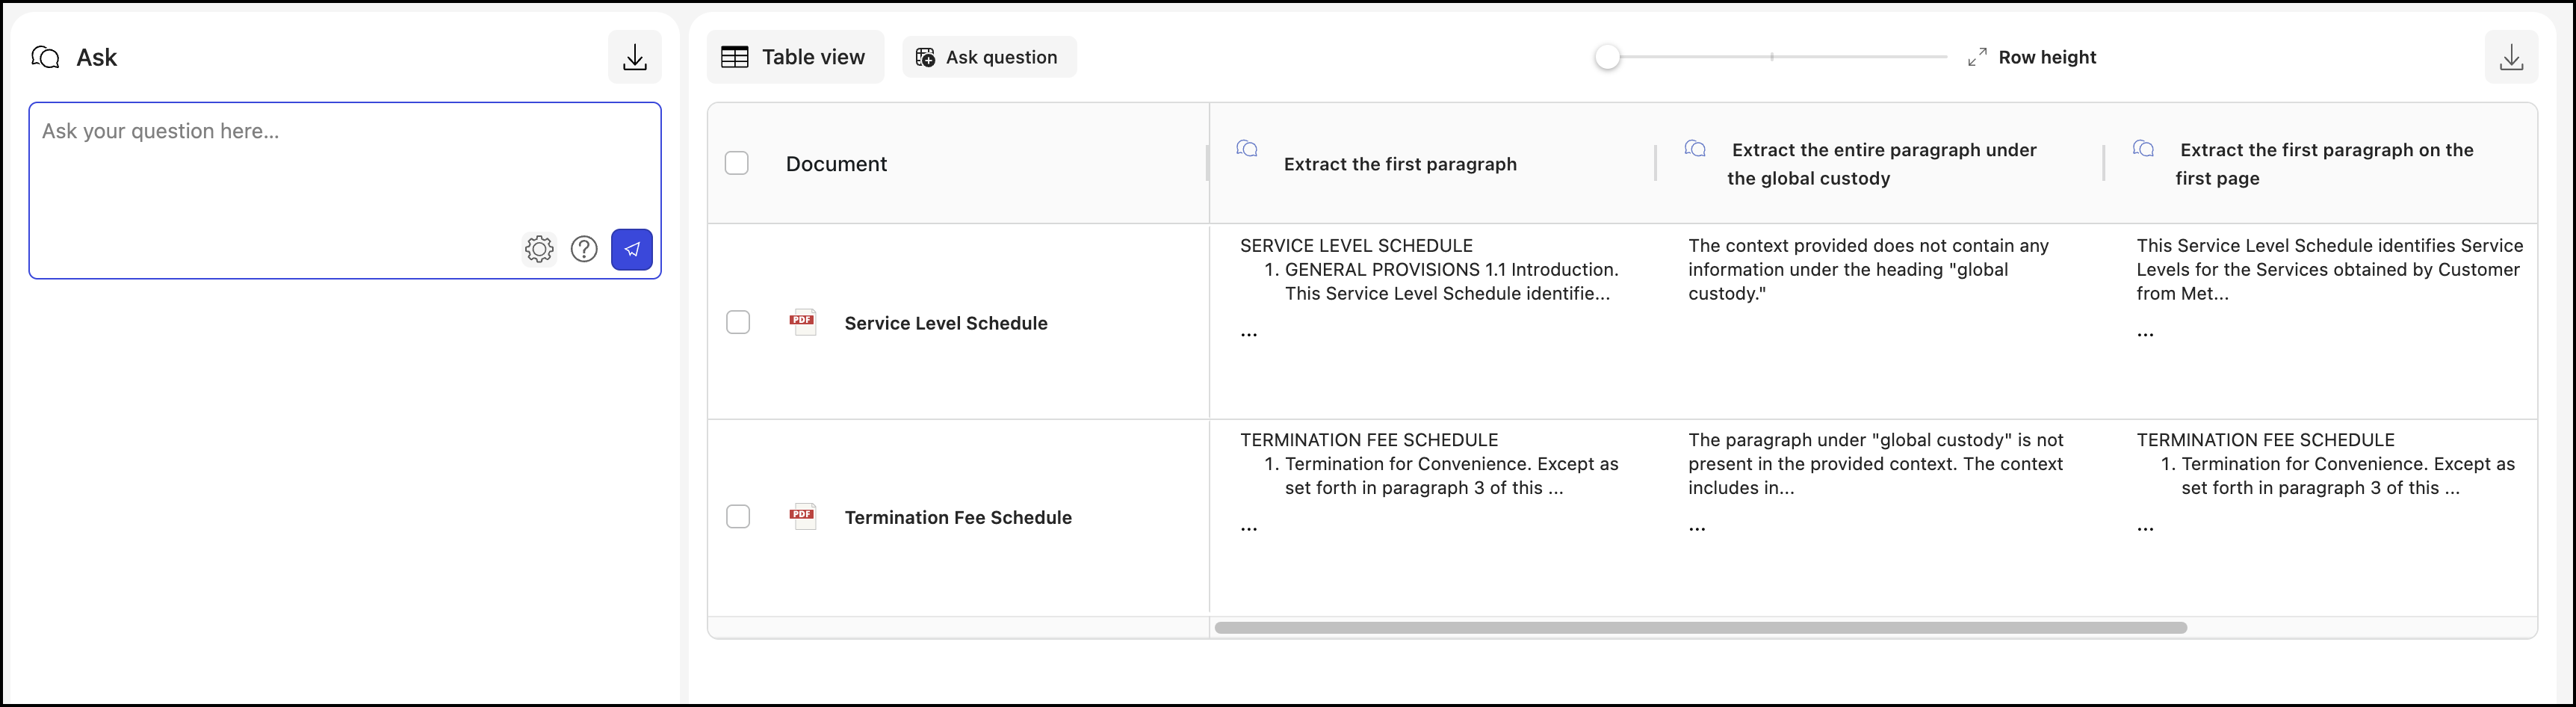Download the table using the top-right icon
This screenshot has height=707, width=2576.
(x=2511, y=57)
